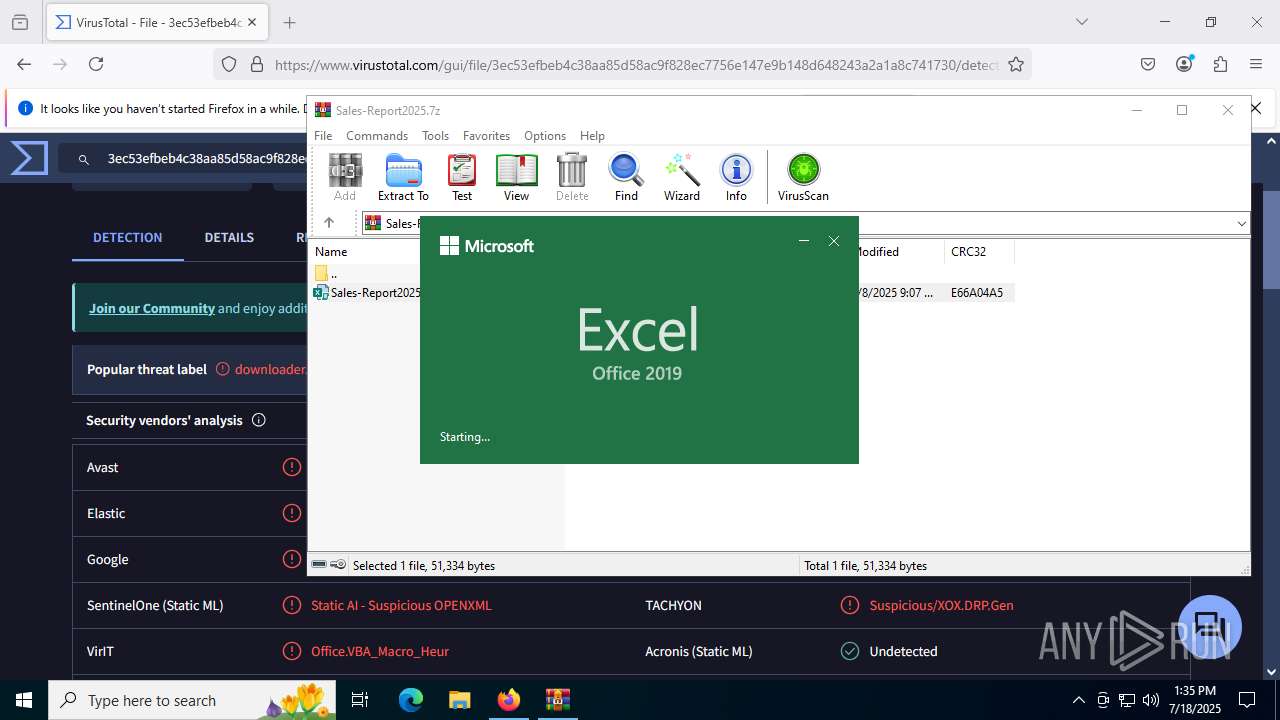The height and width of the screenshot is (720, 1280).
Task: Open Task View on the taskbar
Action: (360, 700)
